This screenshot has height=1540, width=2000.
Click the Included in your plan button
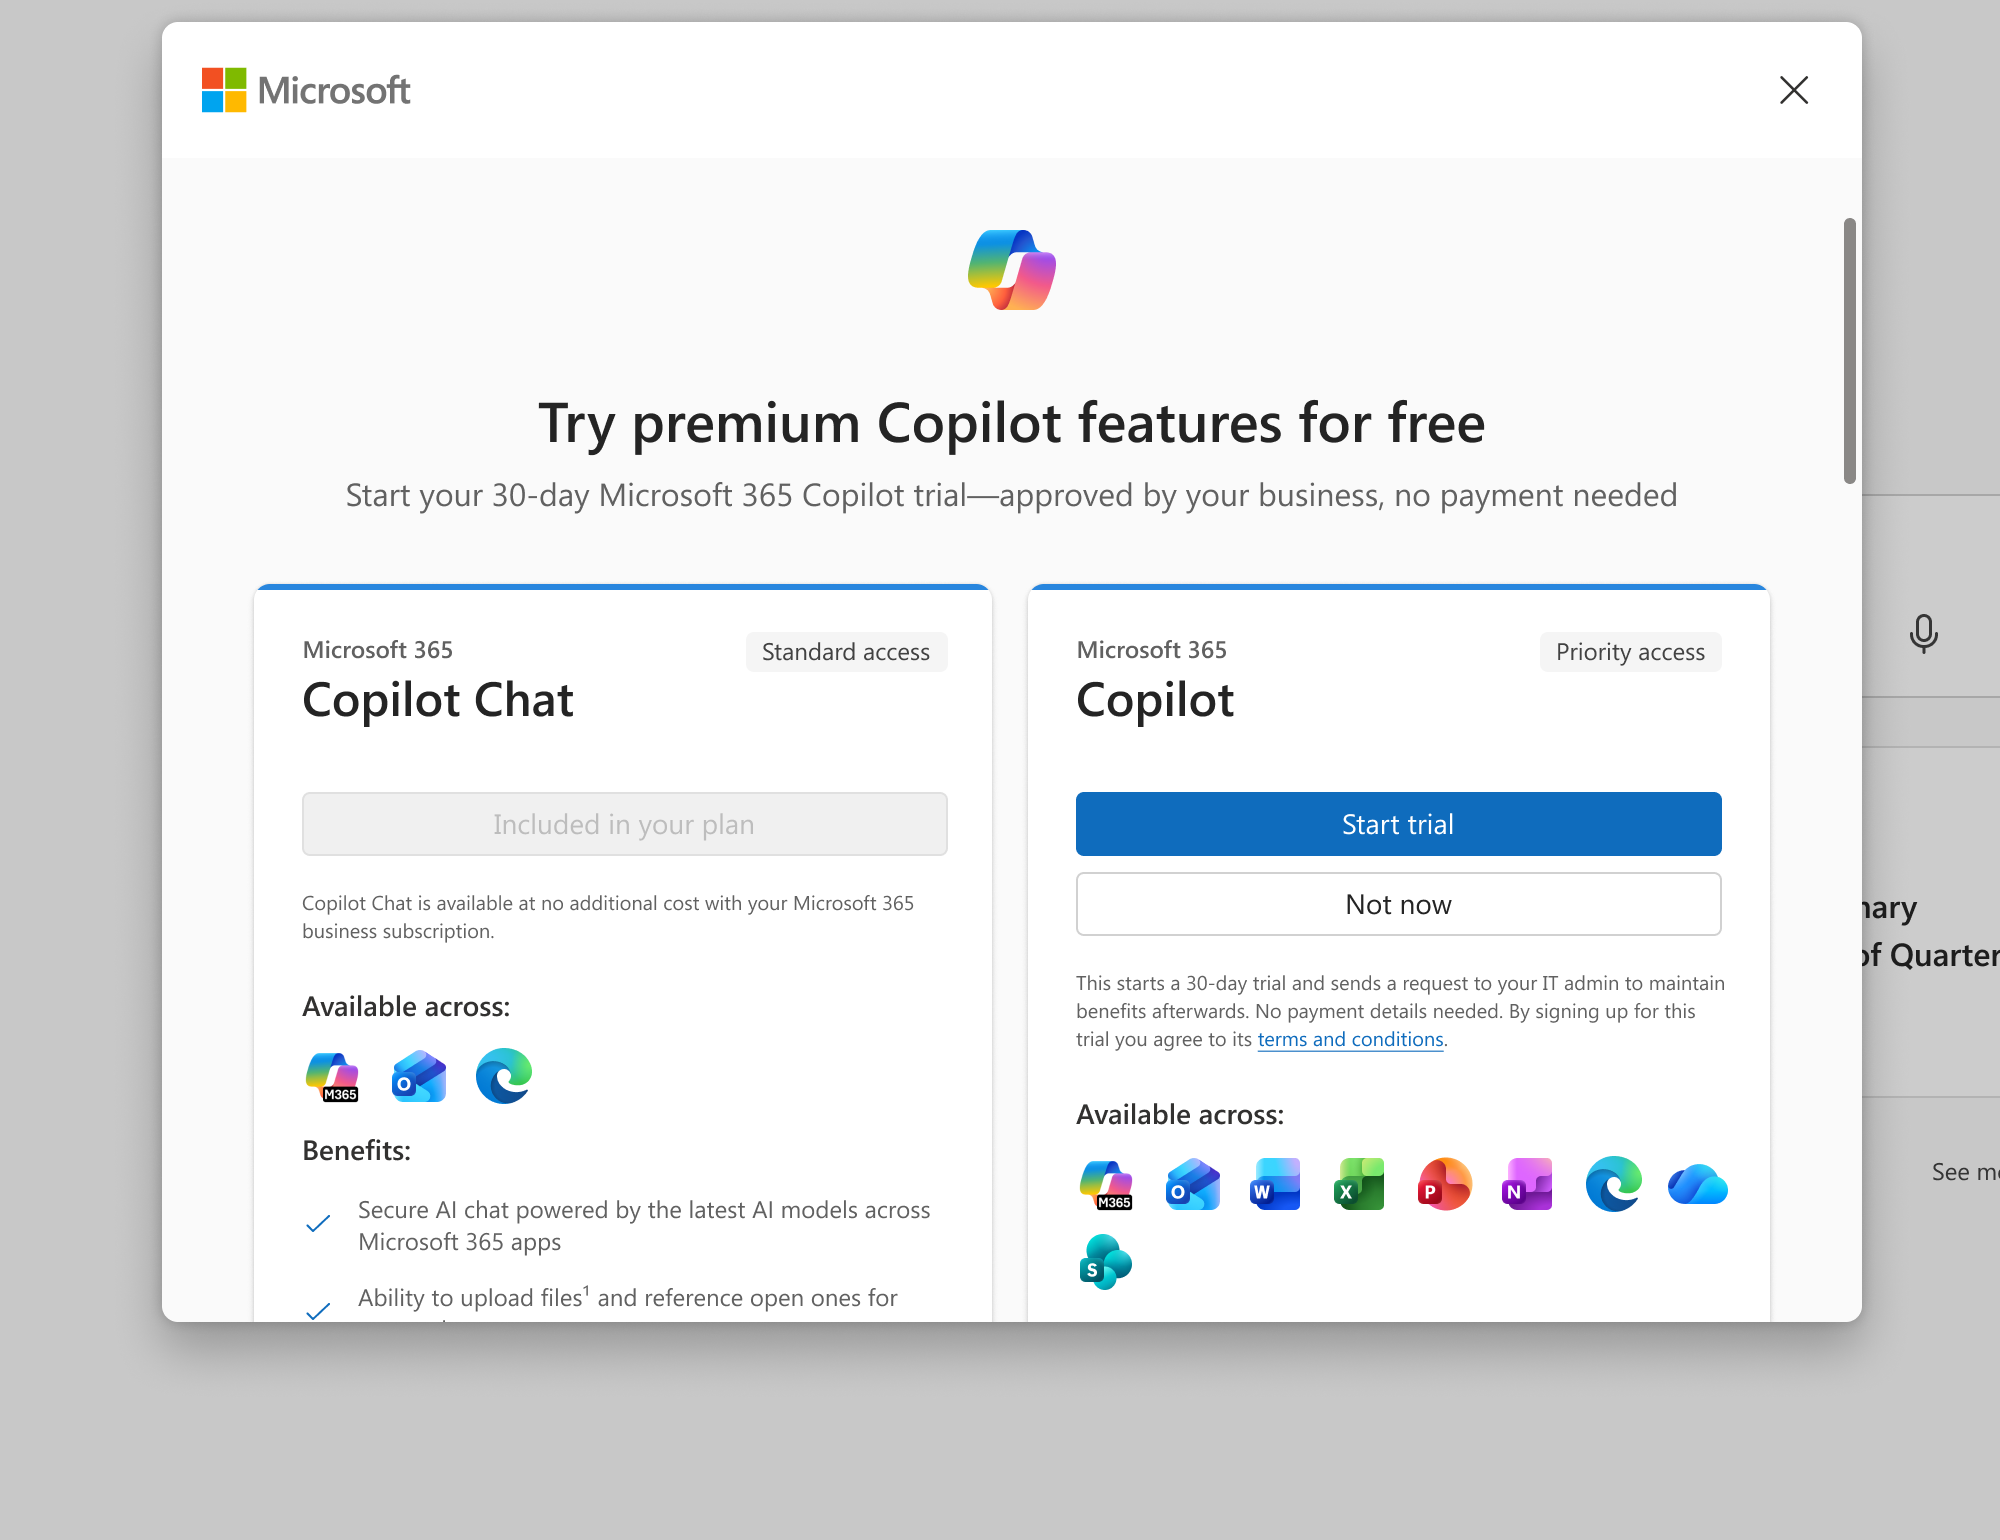coord(624,824)
